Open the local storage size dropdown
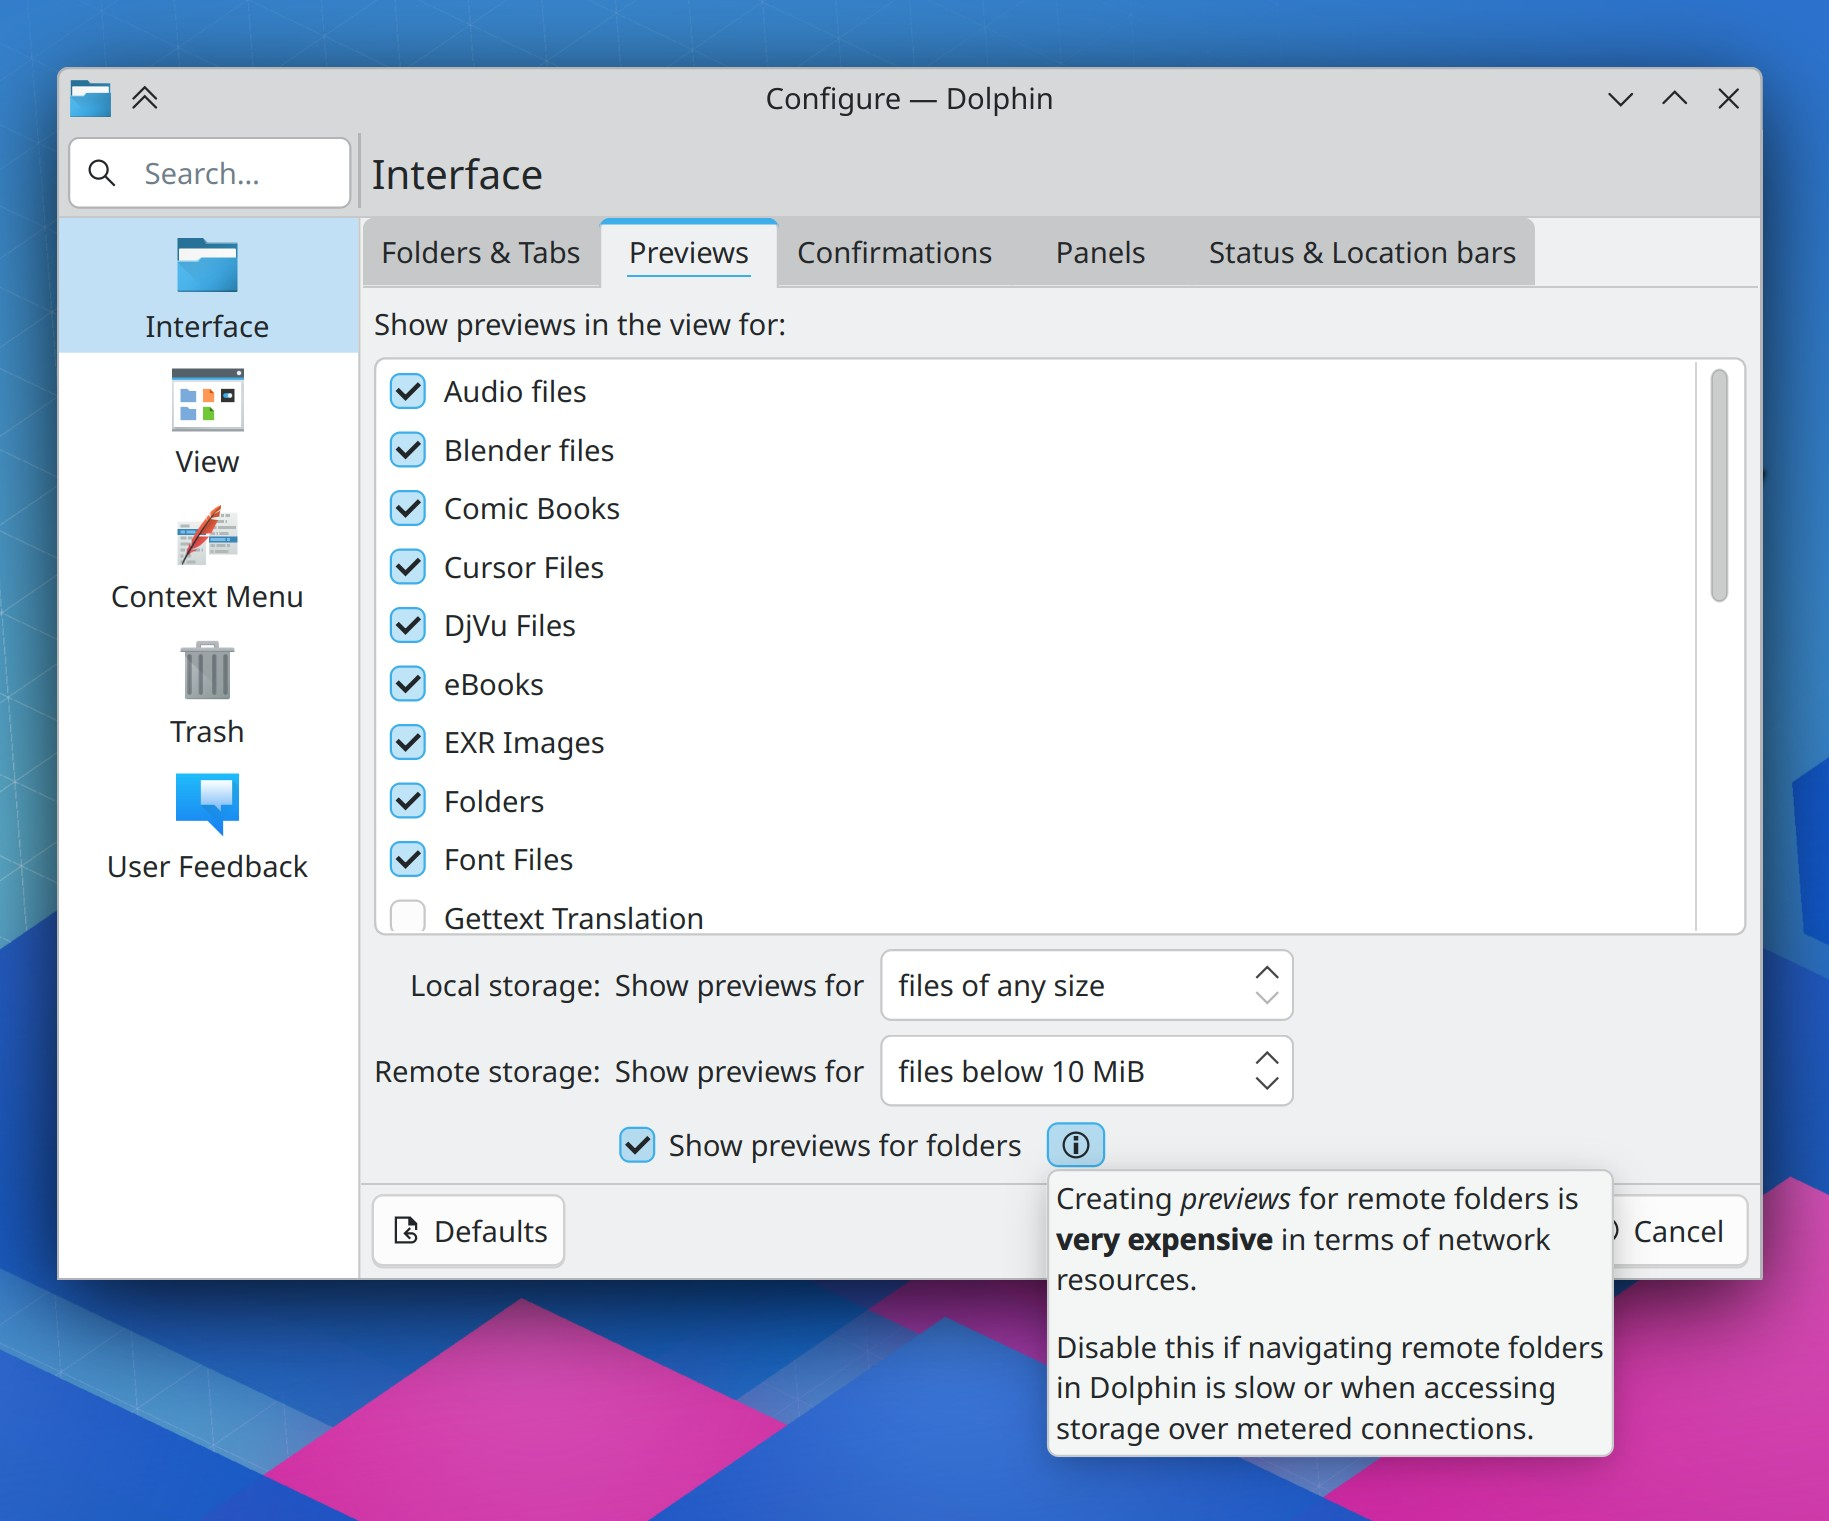The height and width of the screenshot is (1521, 1829). coord(1086,985)
